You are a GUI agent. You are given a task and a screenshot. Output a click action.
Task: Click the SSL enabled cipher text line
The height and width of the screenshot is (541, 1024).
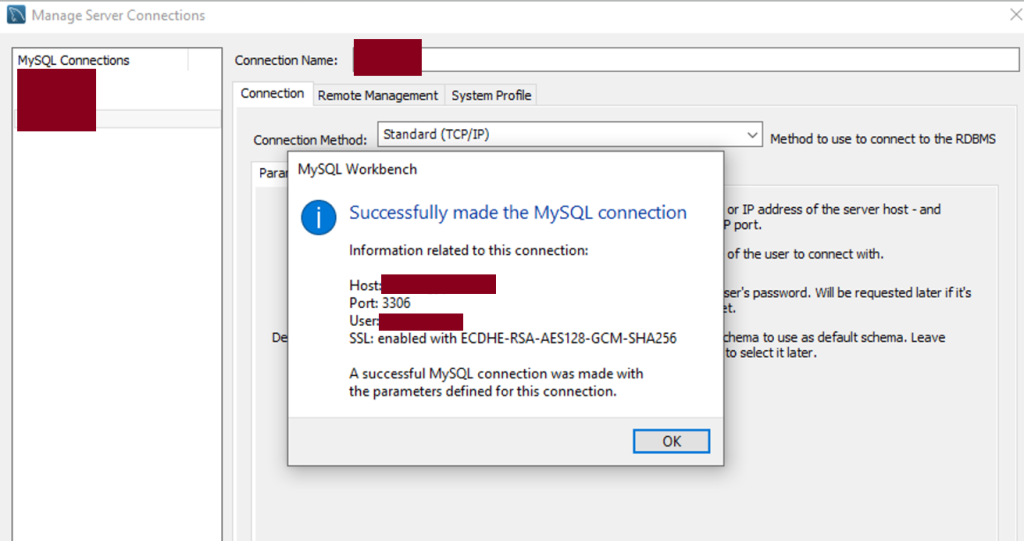point(513,338)
